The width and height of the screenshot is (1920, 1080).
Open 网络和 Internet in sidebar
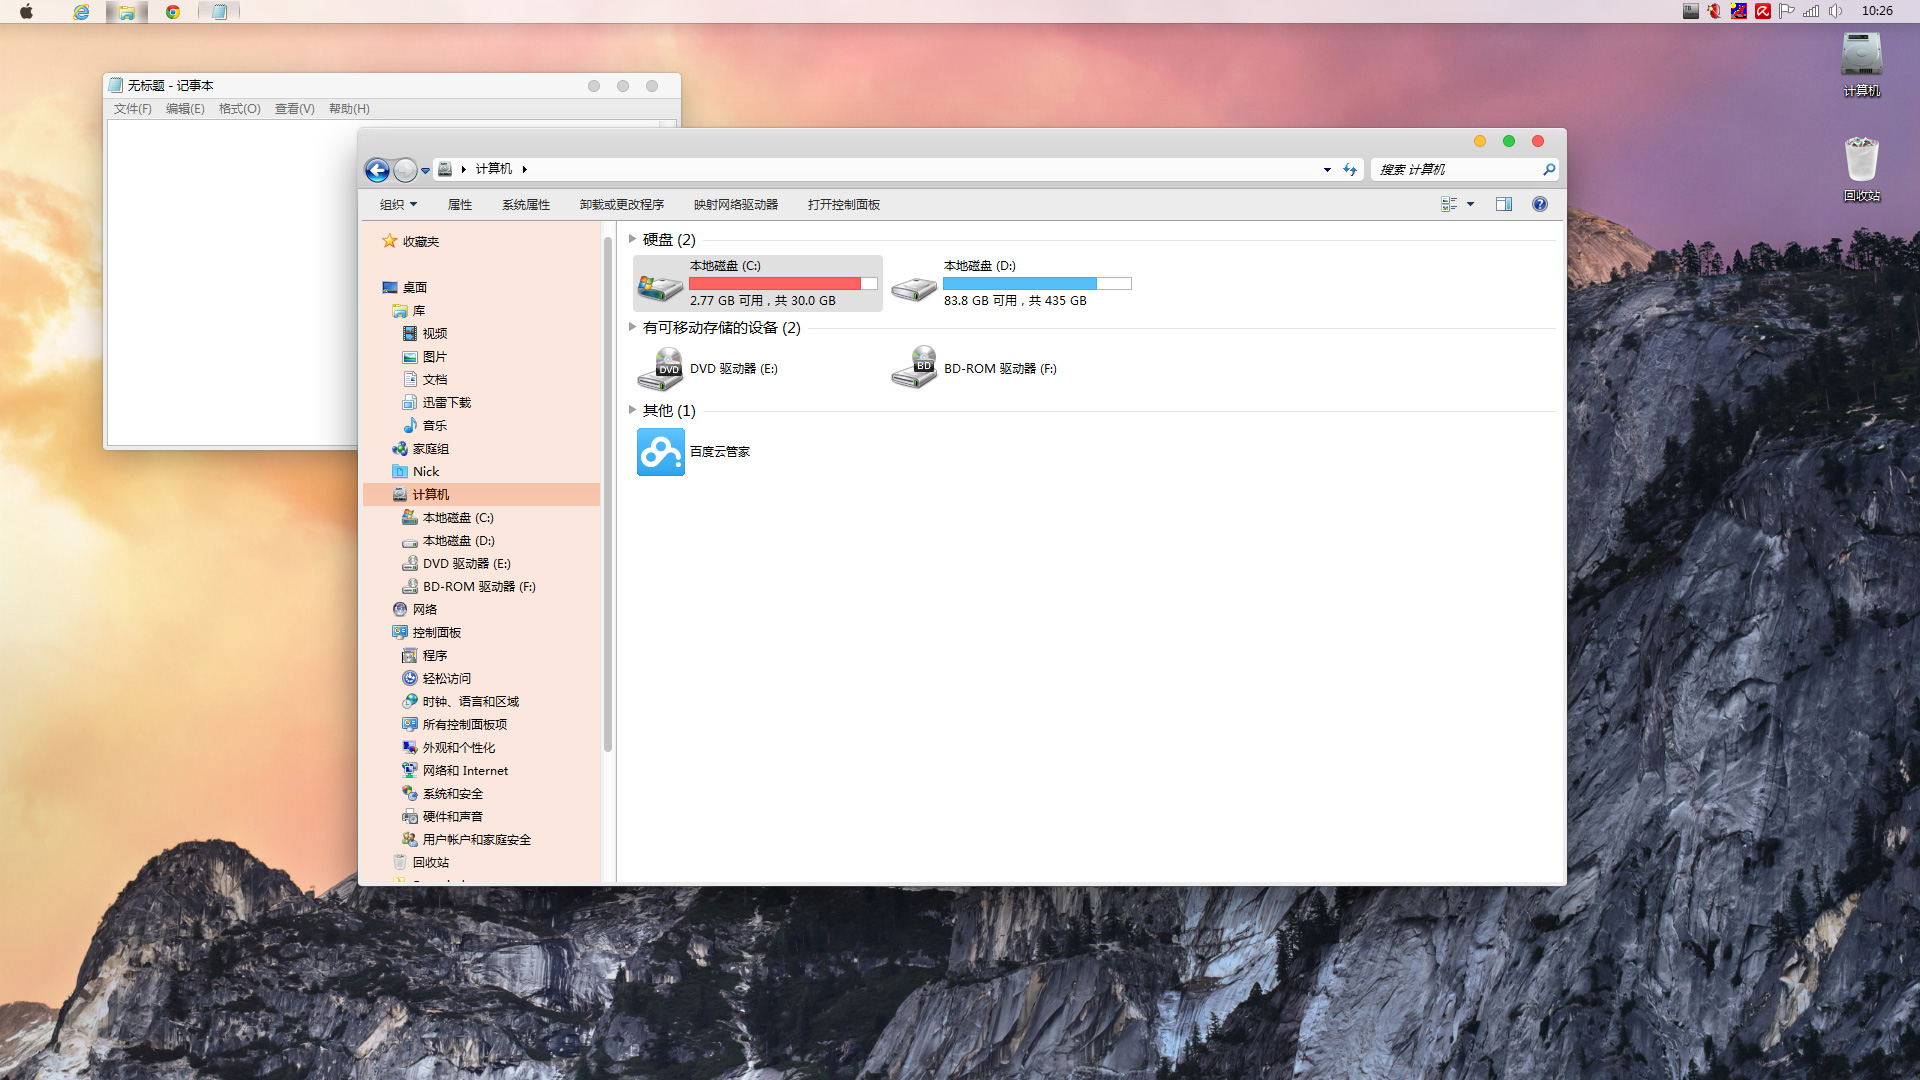point(455,771)
